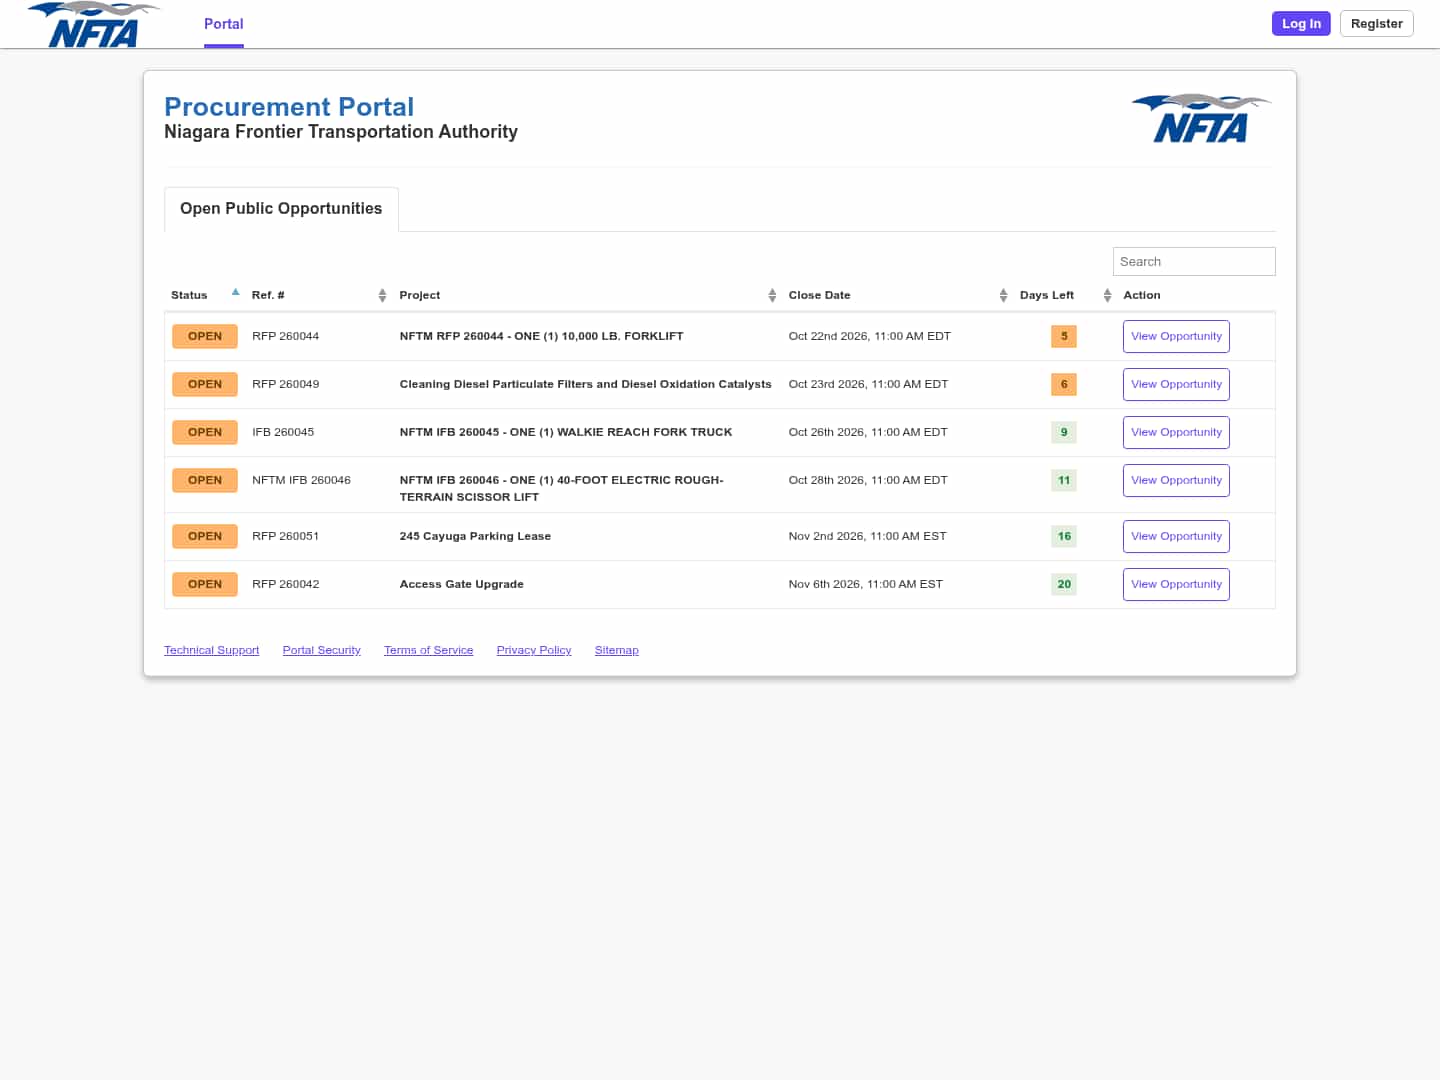View Opportunity for RFP 260049 diesel filters
The height and width of the screenshot is (1080, 1440).
1176,385
